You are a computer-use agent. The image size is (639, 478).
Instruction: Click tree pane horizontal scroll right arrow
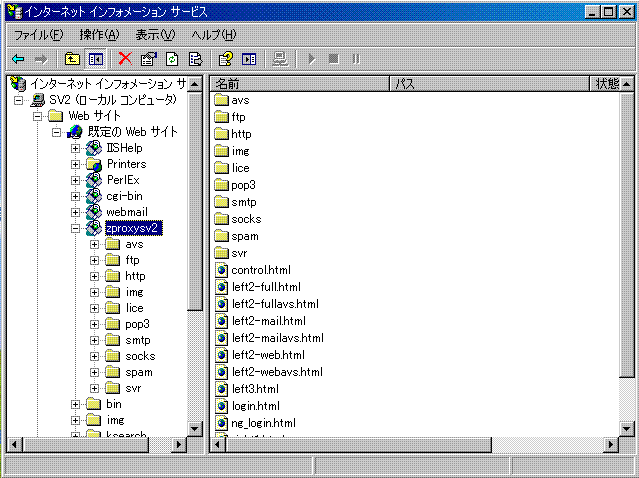point(178,445)
